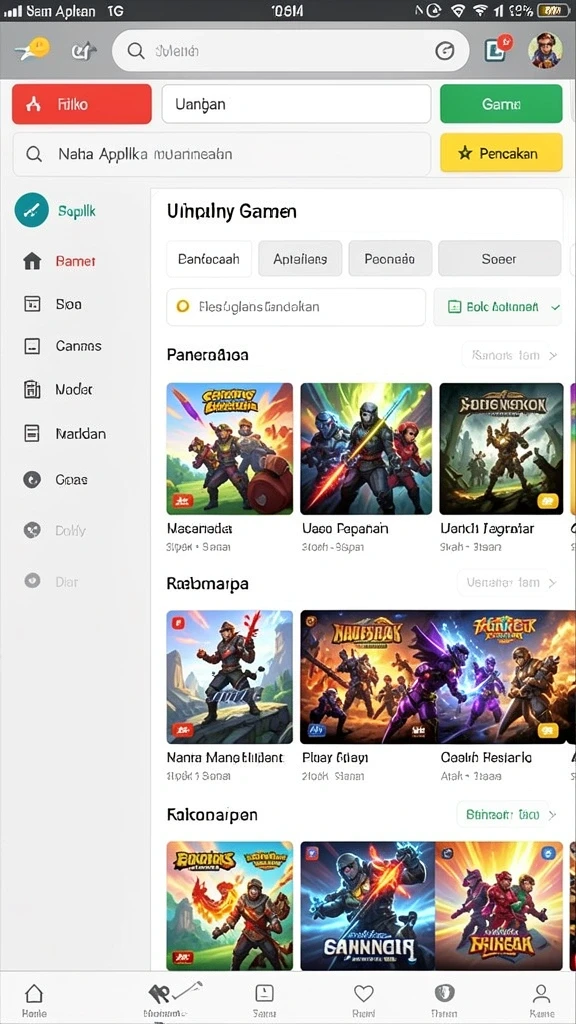The image size is (576, 1024).
Task: Click the yellow smiley bird icon
Action: [x=33, y=50]
